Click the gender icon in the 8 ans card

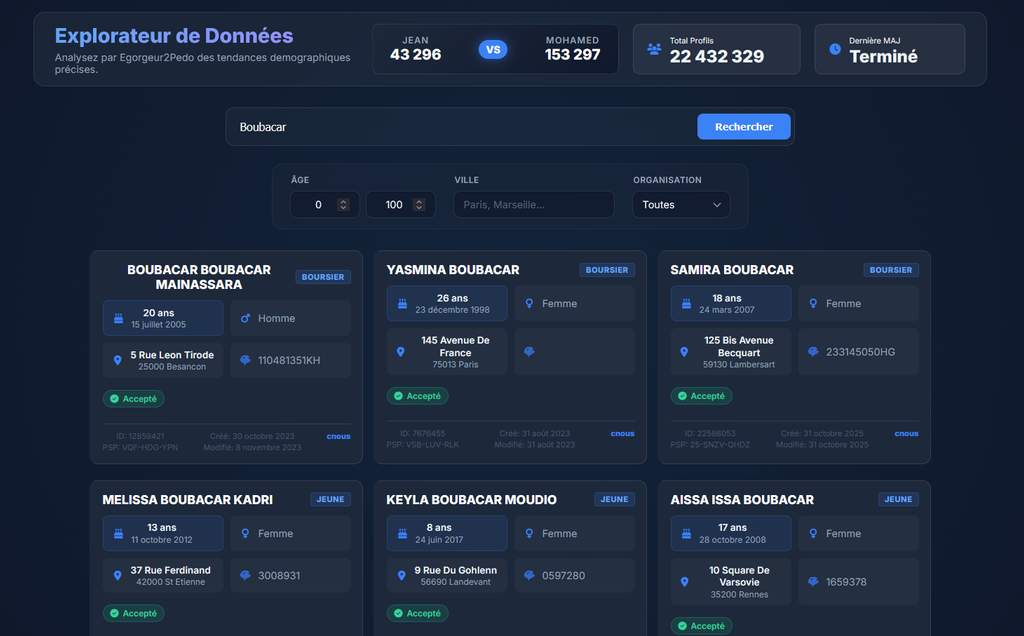click(x=530, y=533)
